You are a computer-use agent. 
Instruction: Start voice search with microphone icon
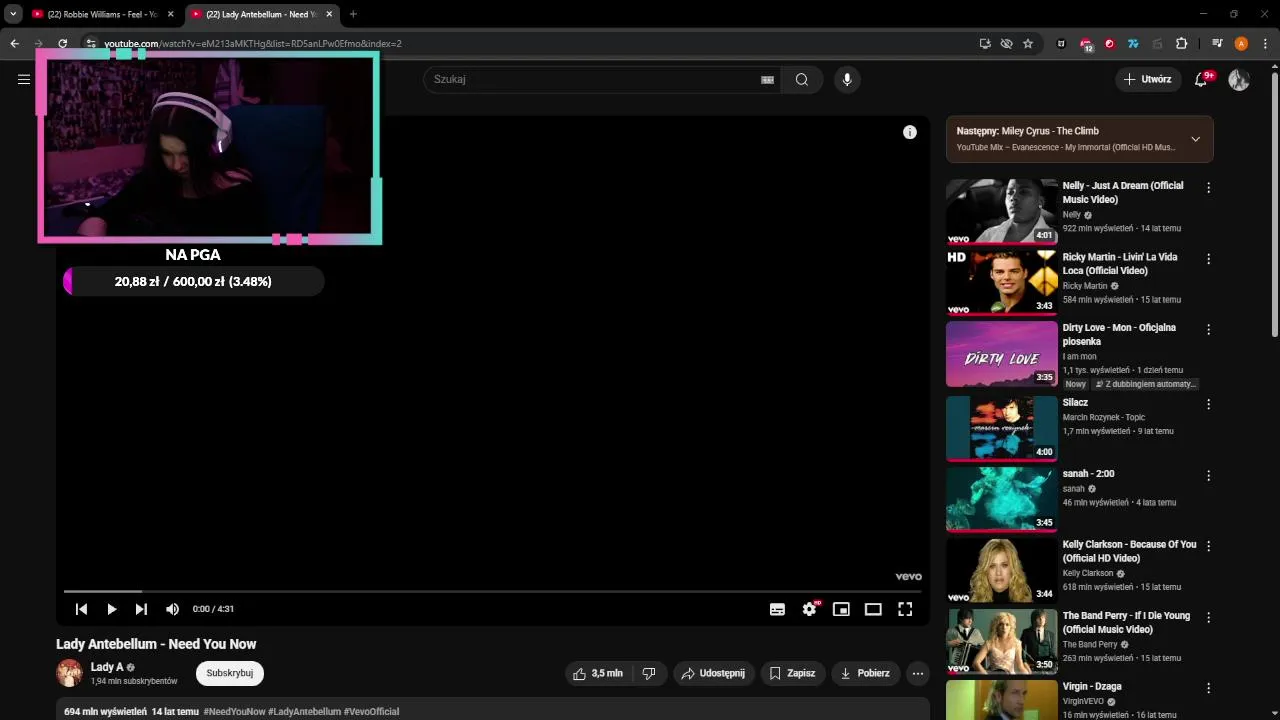[847, 79]
